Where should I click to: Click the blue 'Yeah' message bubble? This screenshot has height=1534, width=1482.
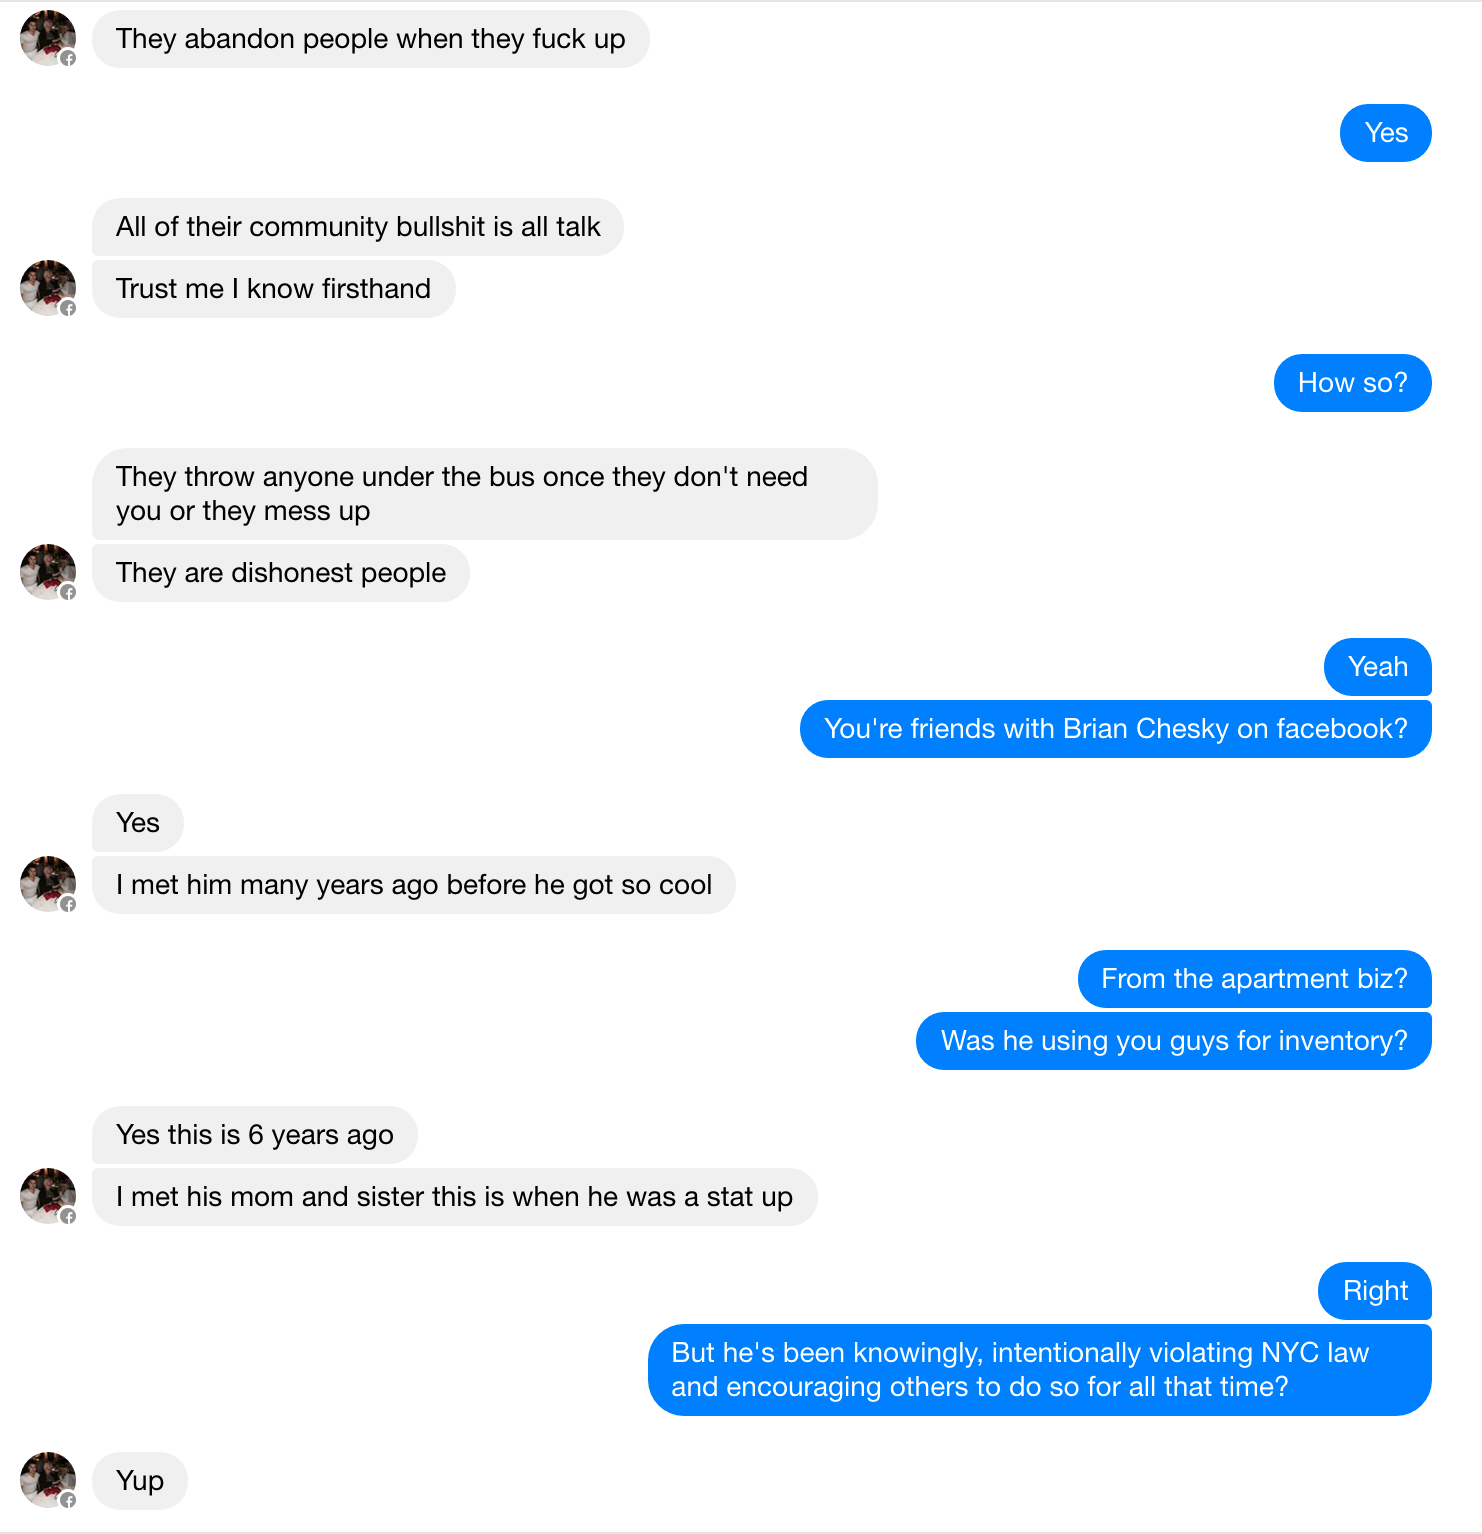coord(1377,667)
